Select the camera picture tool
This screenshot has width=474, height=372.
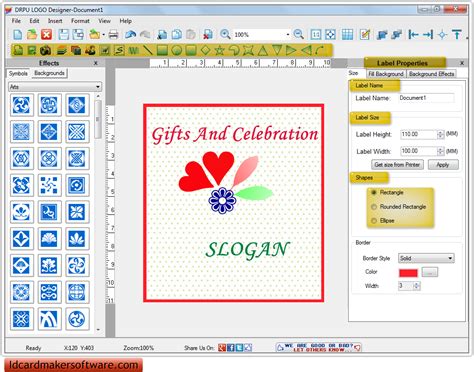45,50
